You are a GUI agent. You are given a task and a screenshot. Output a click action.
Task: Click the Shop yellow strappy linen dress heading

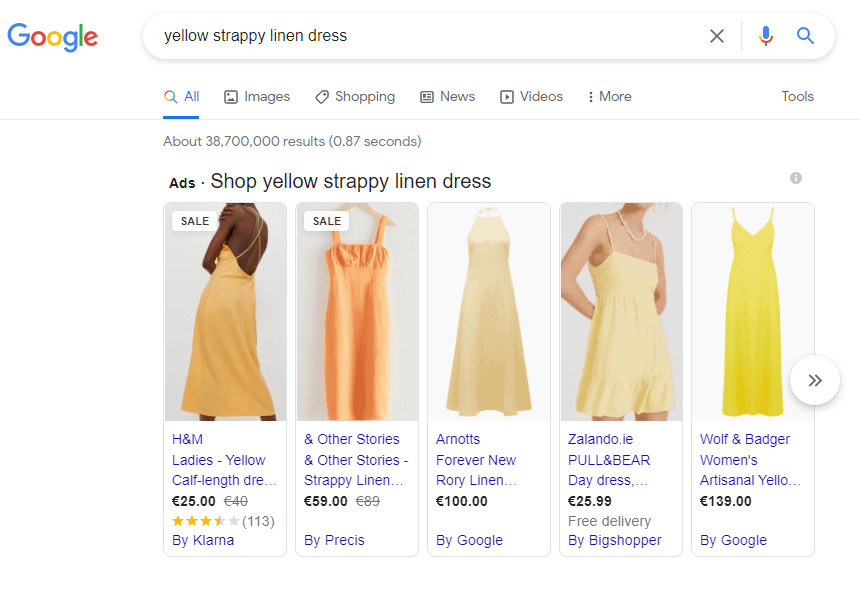coord(351,181)
